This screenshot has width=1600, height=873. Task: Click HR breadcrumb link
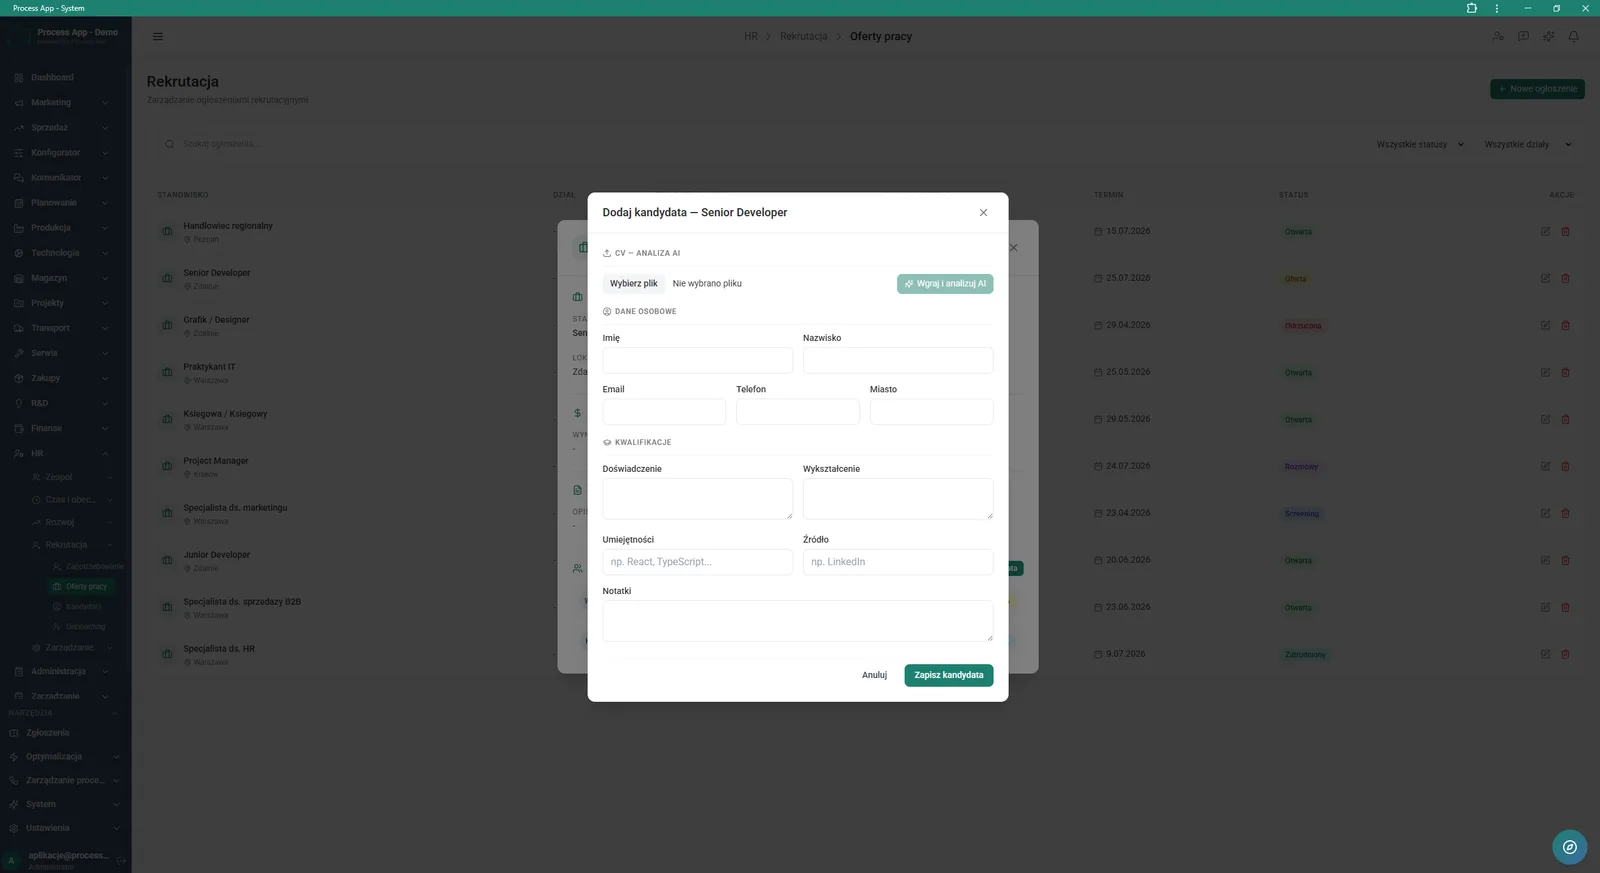(x=751, y=37)
